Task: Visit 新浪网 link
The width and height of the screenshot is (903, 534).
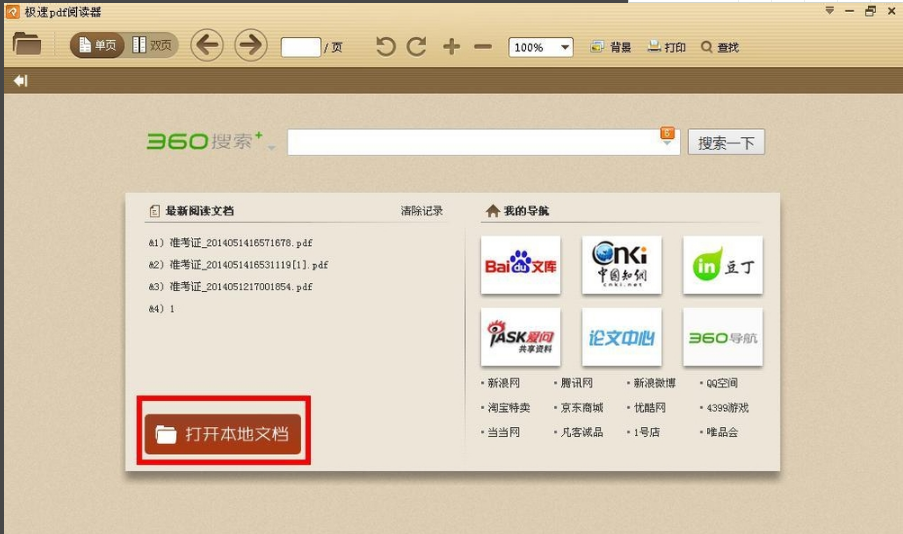Action: (503, 383)
